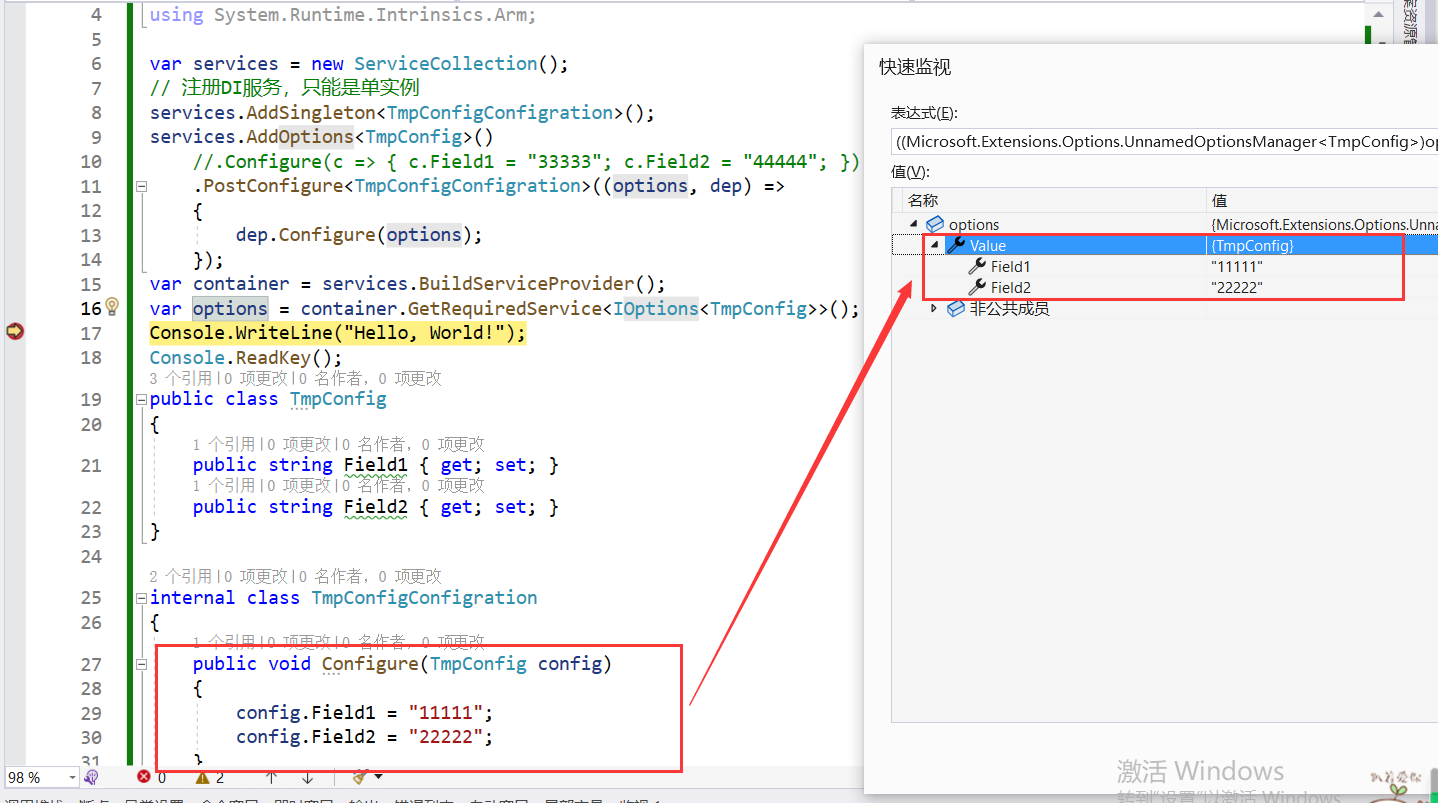This screenshot has width=1438, height=803.
Task: Click PostConfigure on line 11
Action: pos(273,186)
